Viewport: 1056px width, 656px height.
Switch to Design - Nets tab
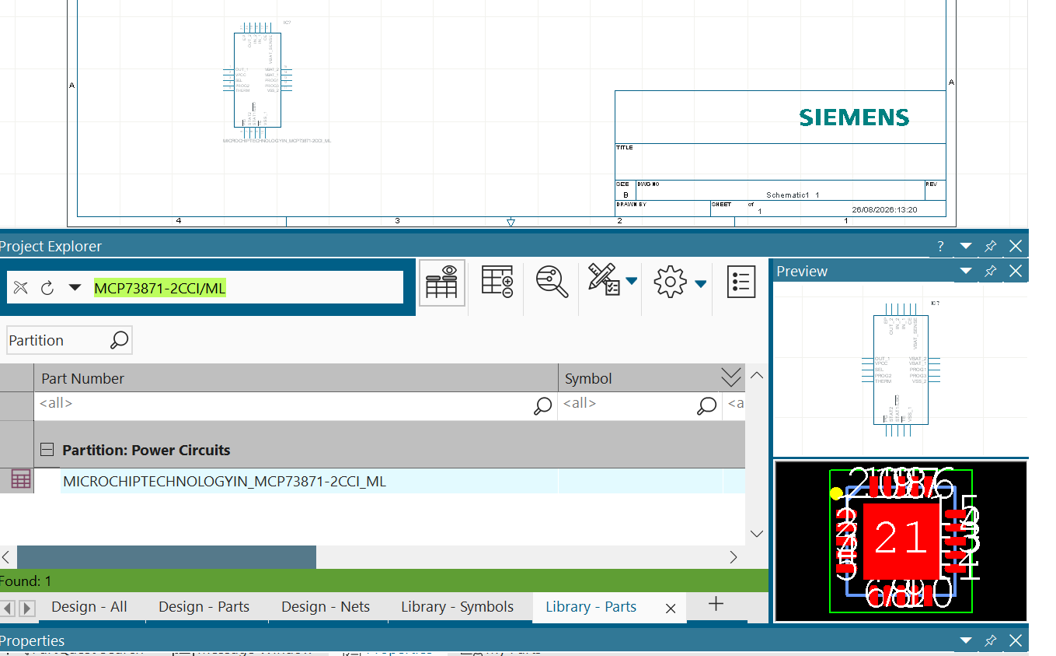pos(325,607)
